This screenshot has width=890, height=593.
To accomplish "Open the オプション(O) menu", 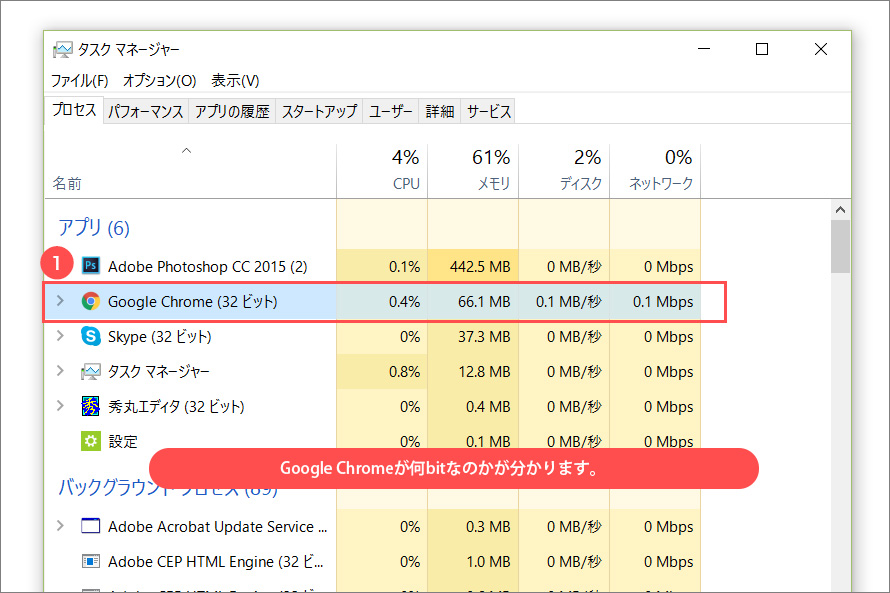I will click(x=159, y=81).
